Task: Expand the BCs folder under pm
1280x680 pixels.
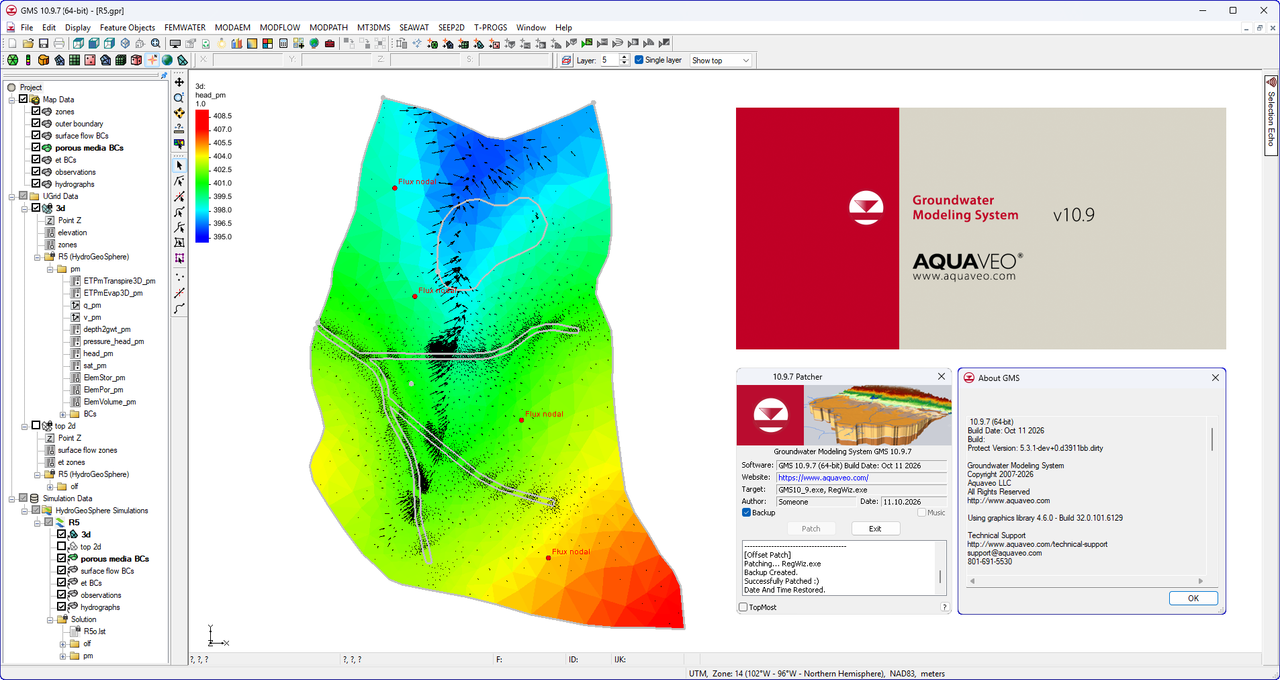Action: tap(63, 414)
